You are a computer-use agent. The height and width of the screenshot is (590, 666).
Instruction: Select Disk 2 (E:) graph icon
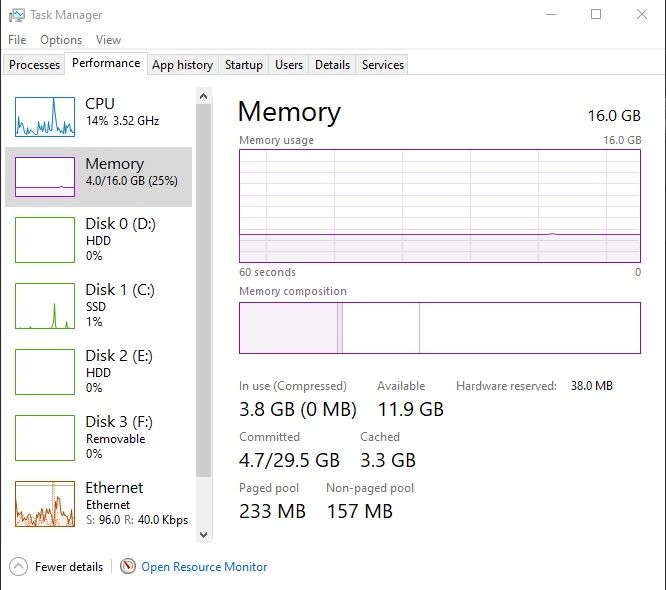click(x=45, y=373)
